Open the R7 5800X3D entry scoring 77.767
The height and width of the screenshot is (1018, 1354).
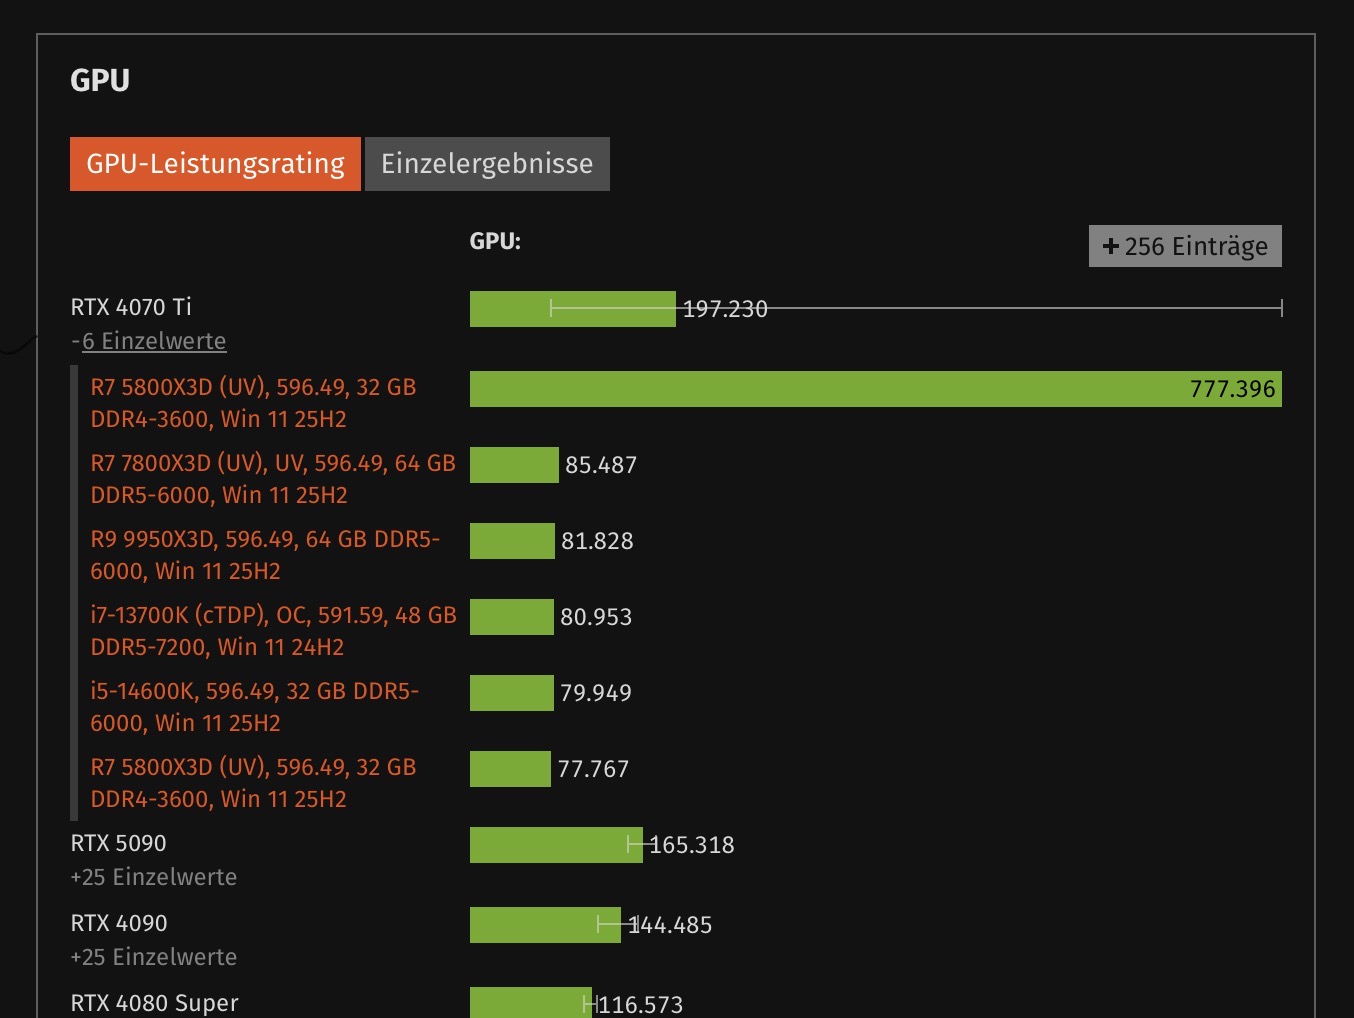point(253,783)
